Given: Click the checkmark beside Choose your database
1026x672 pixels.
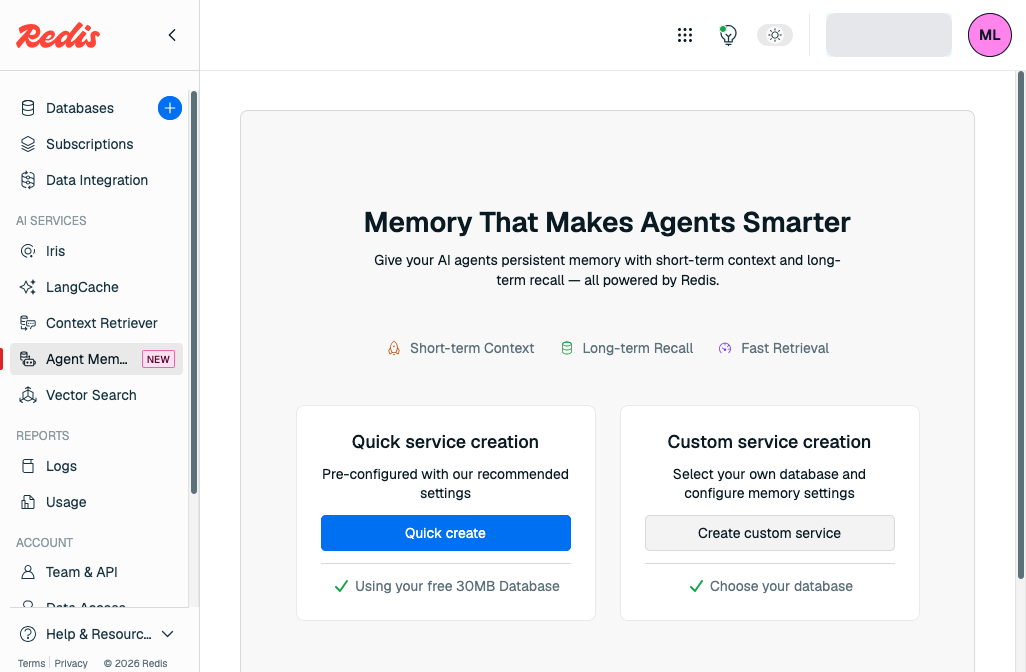Looking at the screenshot, I should [x=696, y=586].
